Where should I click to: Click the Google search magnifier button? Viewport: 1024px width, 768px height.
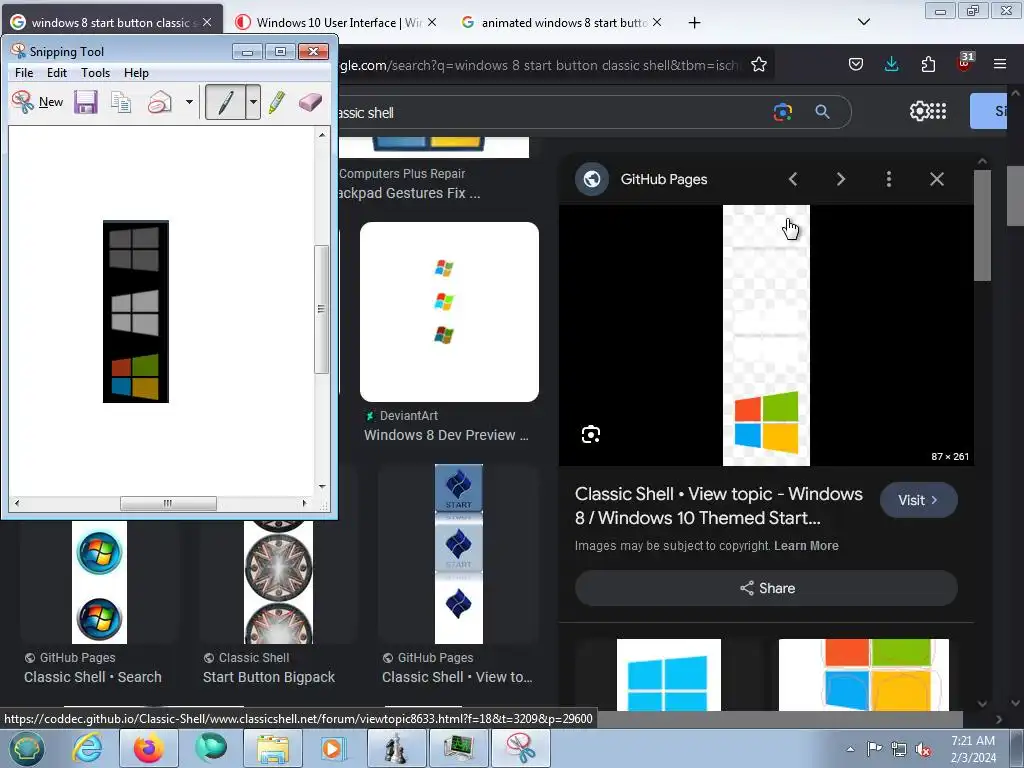point(822,112)
